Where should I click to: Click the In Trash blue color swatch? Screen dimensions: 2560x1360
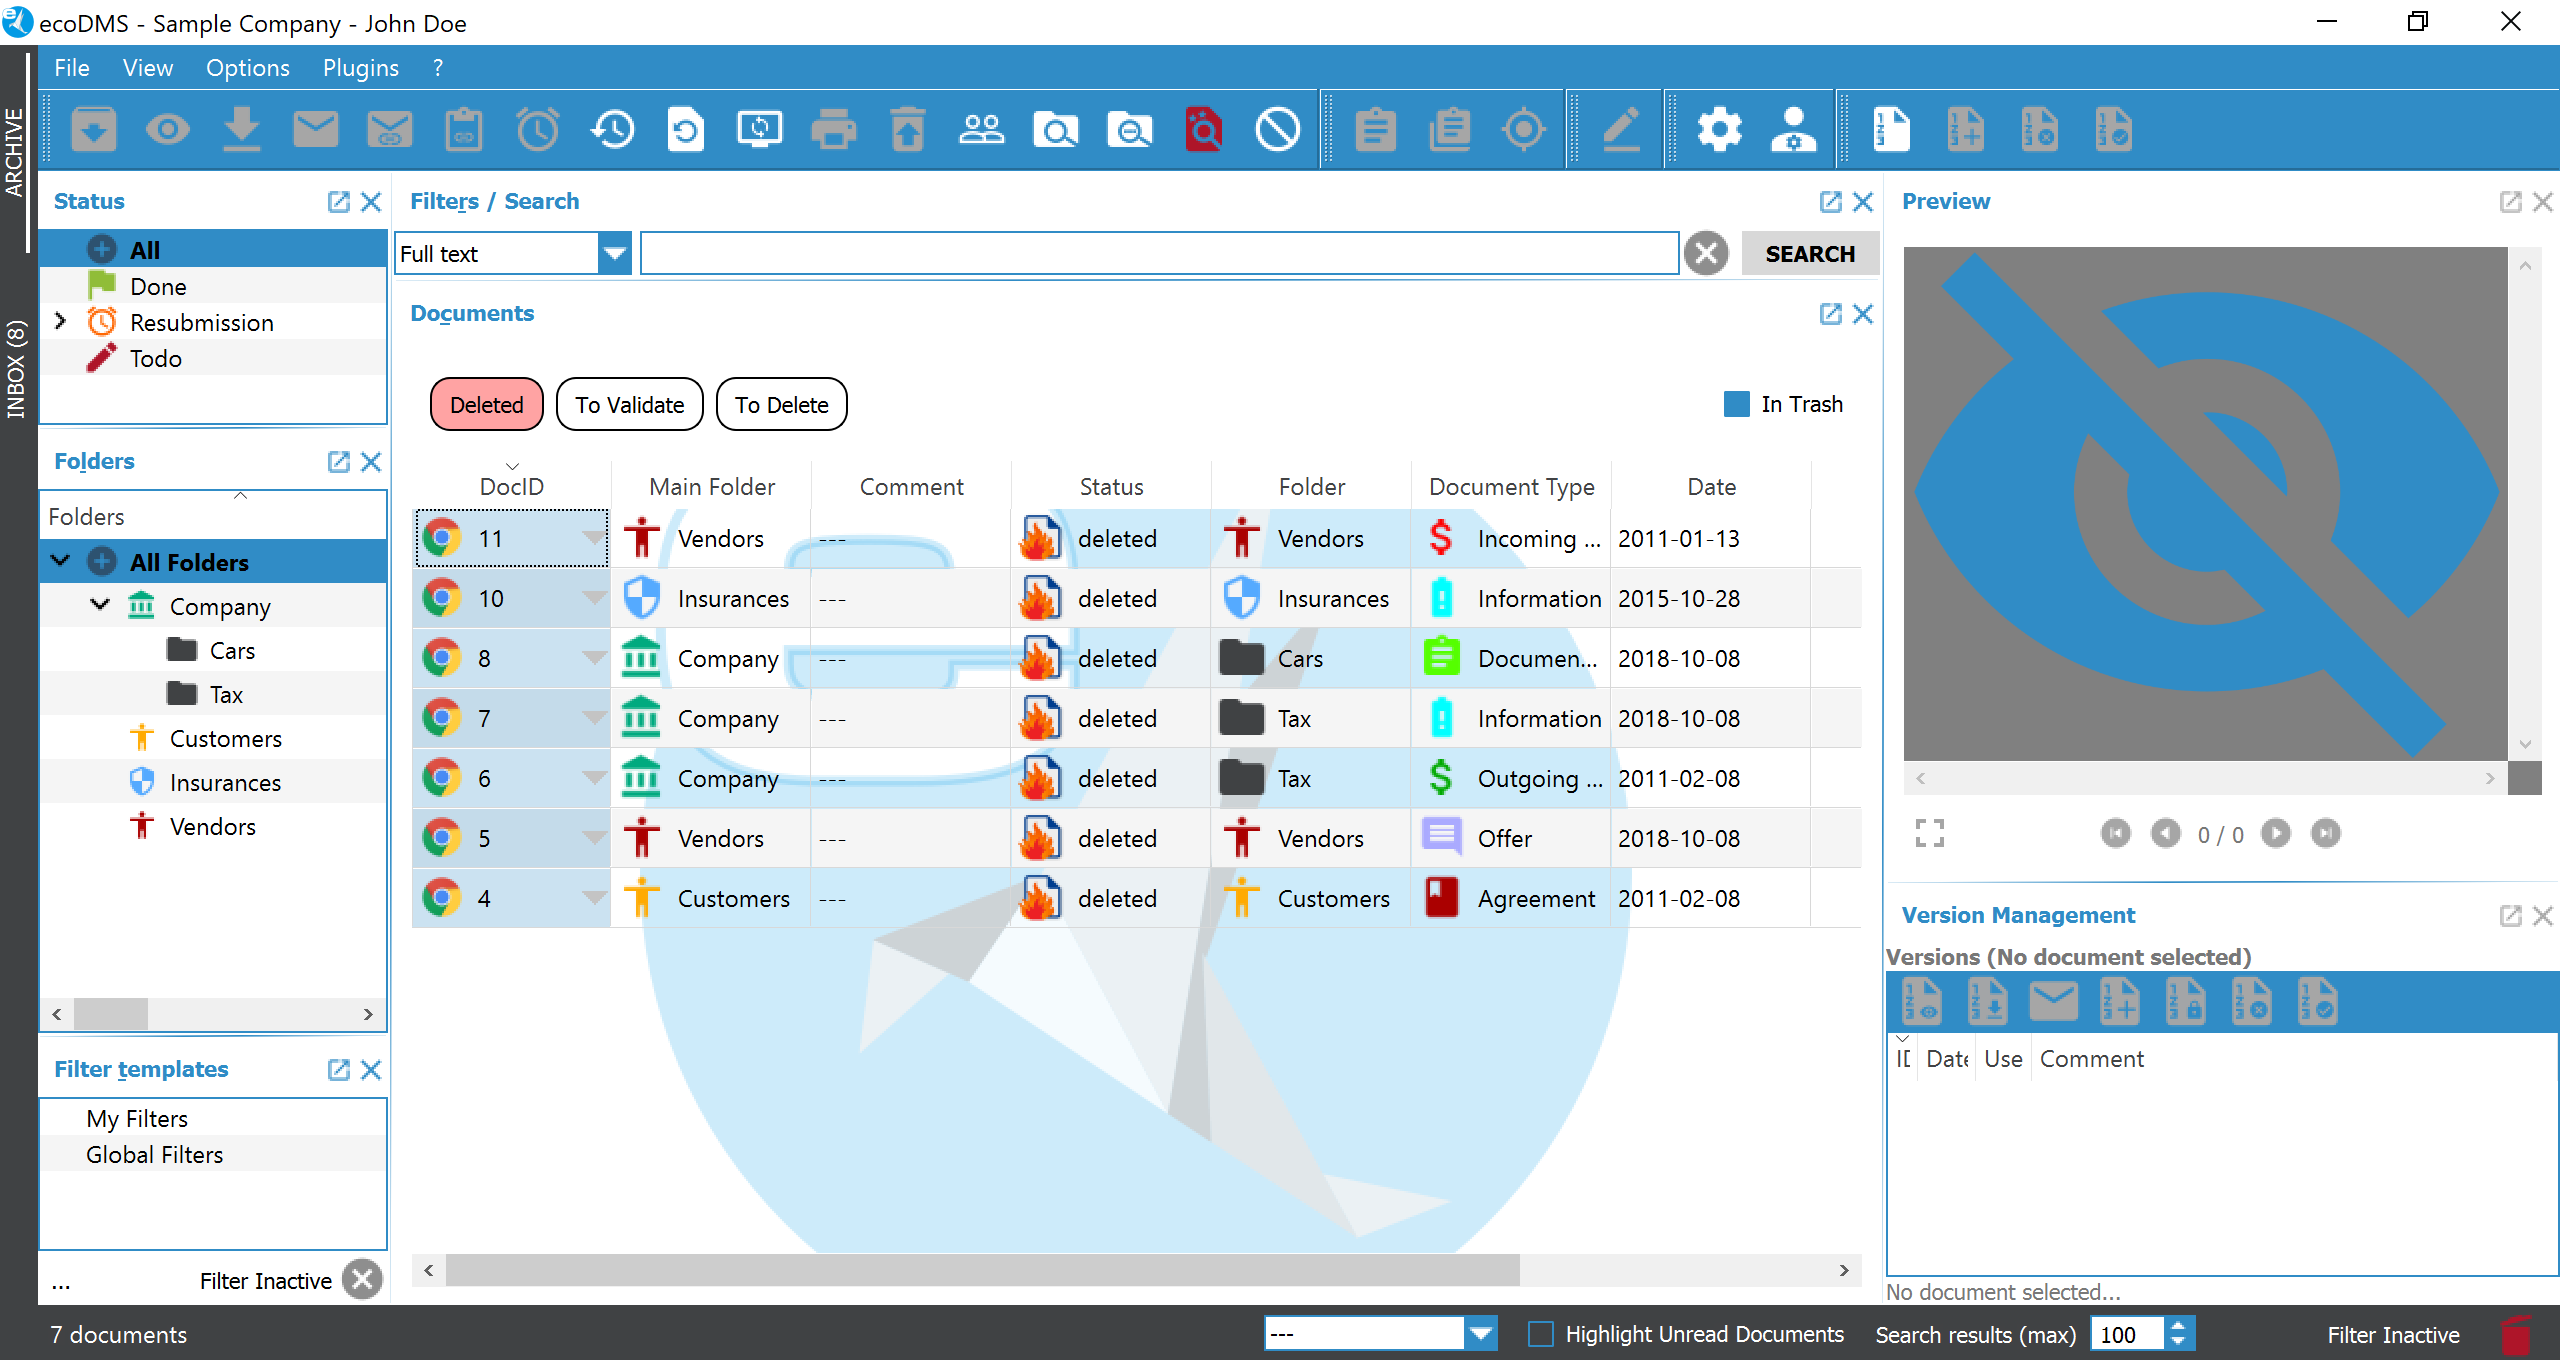tap(1737, 404)
